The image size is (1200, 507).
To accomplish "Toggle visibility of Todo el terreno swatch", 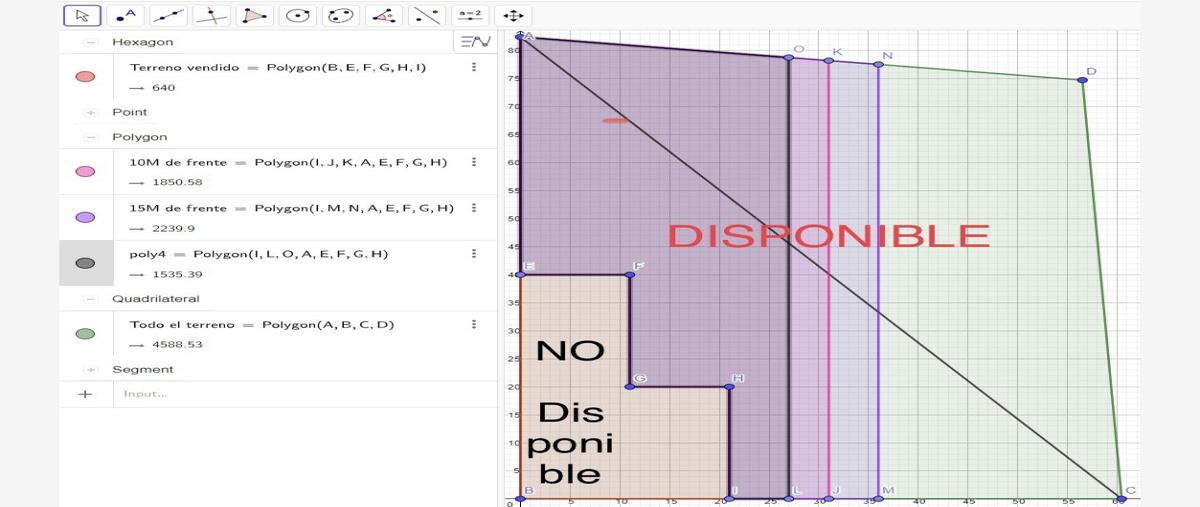I will 85,334.
